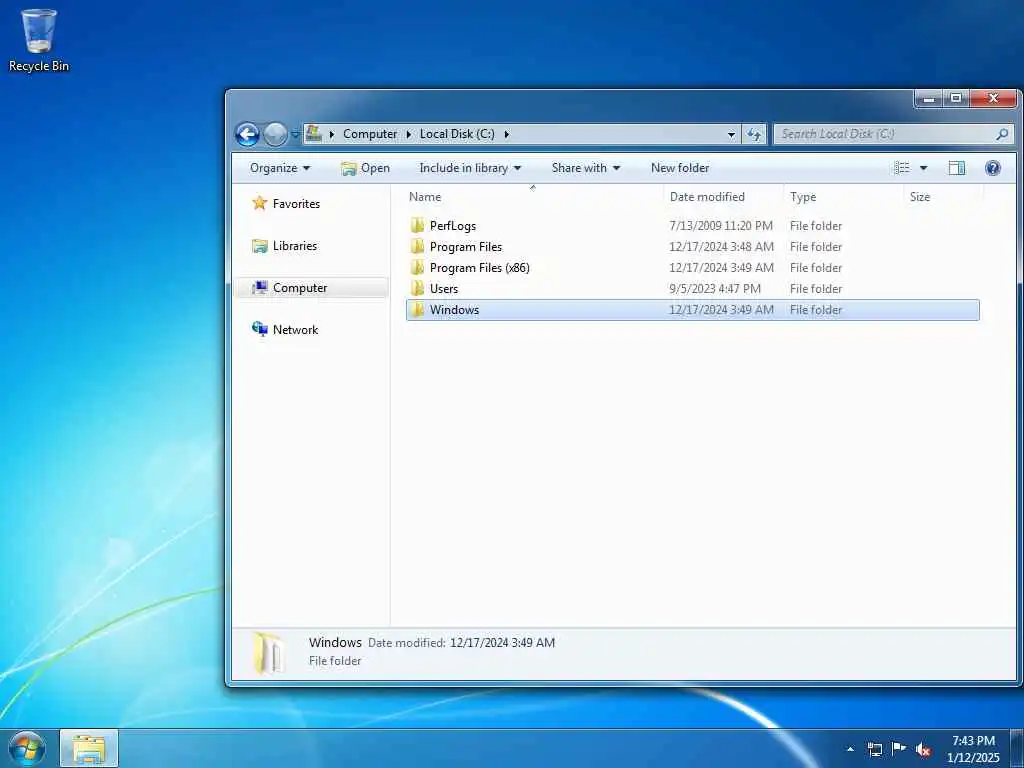1024x768 pixels.
Task: Click the Refresh button
Action: (754, 135)
